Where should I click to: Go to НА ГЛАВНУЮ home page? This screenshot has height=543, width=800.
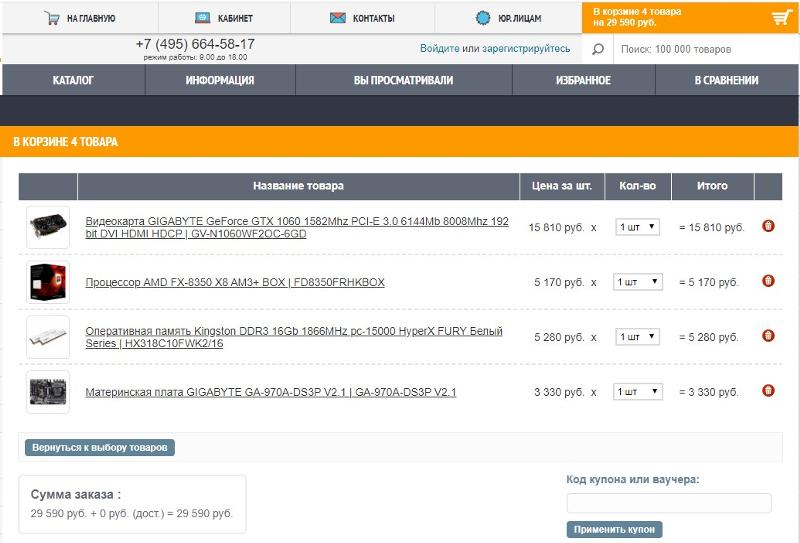tap(80, 18)
